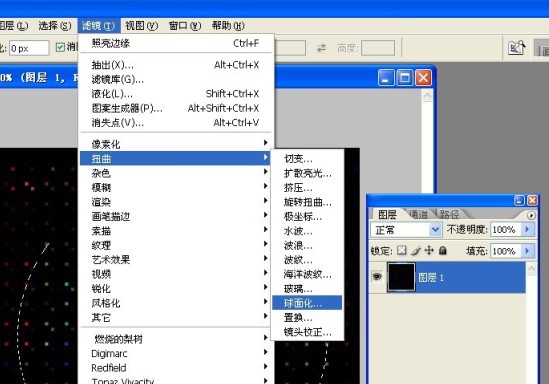Screen dimensions: 549x384
Task: Expand the 模糊 blur submenu
Action: point(175,187)
